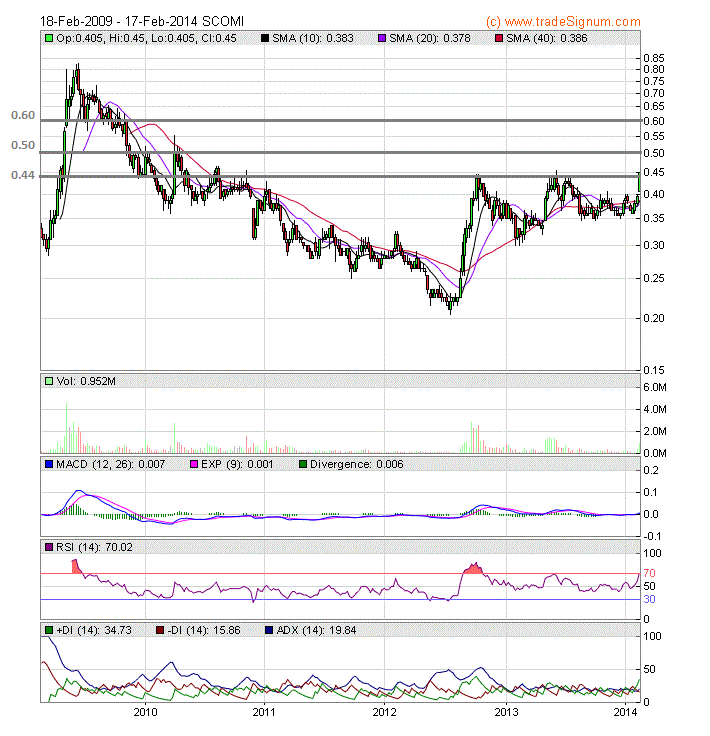
Task: Click the dark red -DI (14) legend swatch
Action: click(x=160, y=630)
